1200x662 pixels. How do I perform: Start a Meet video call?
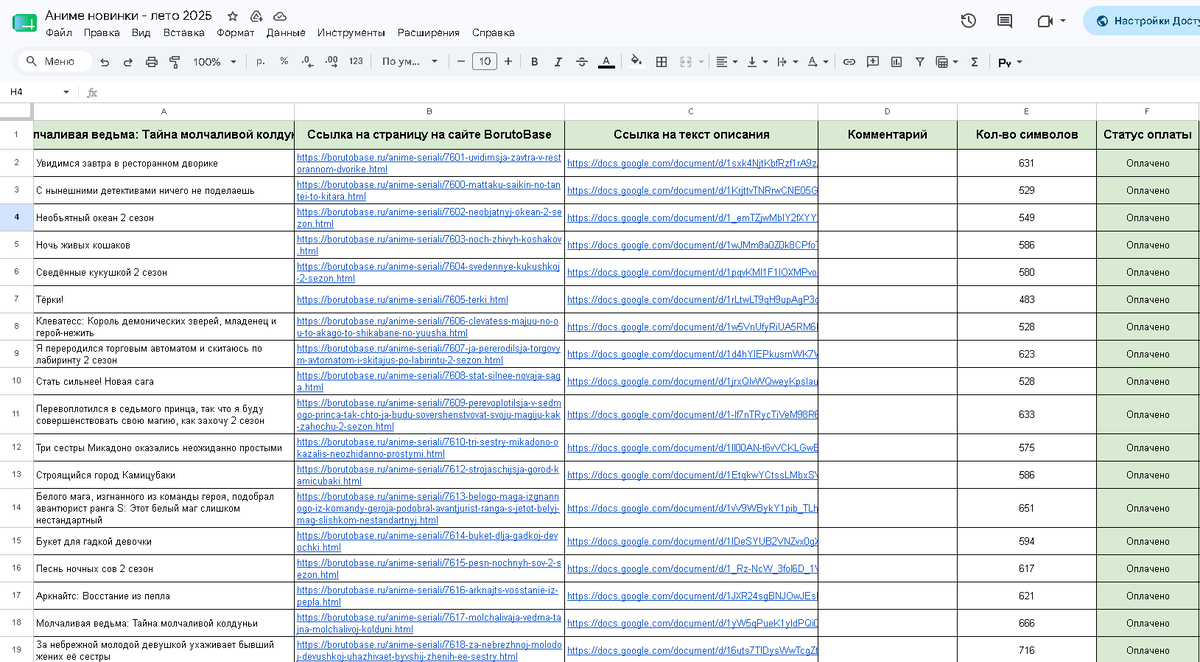pyautogui.click(x=1046, y=21)
